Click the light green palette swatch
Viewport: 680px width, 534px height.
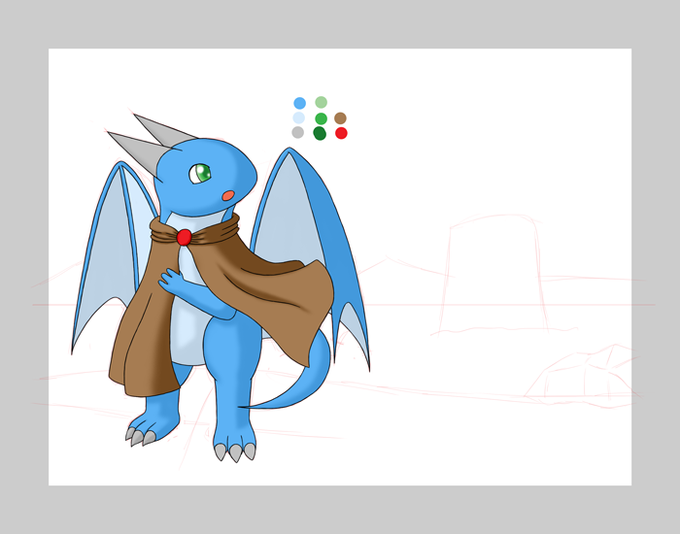321,102
